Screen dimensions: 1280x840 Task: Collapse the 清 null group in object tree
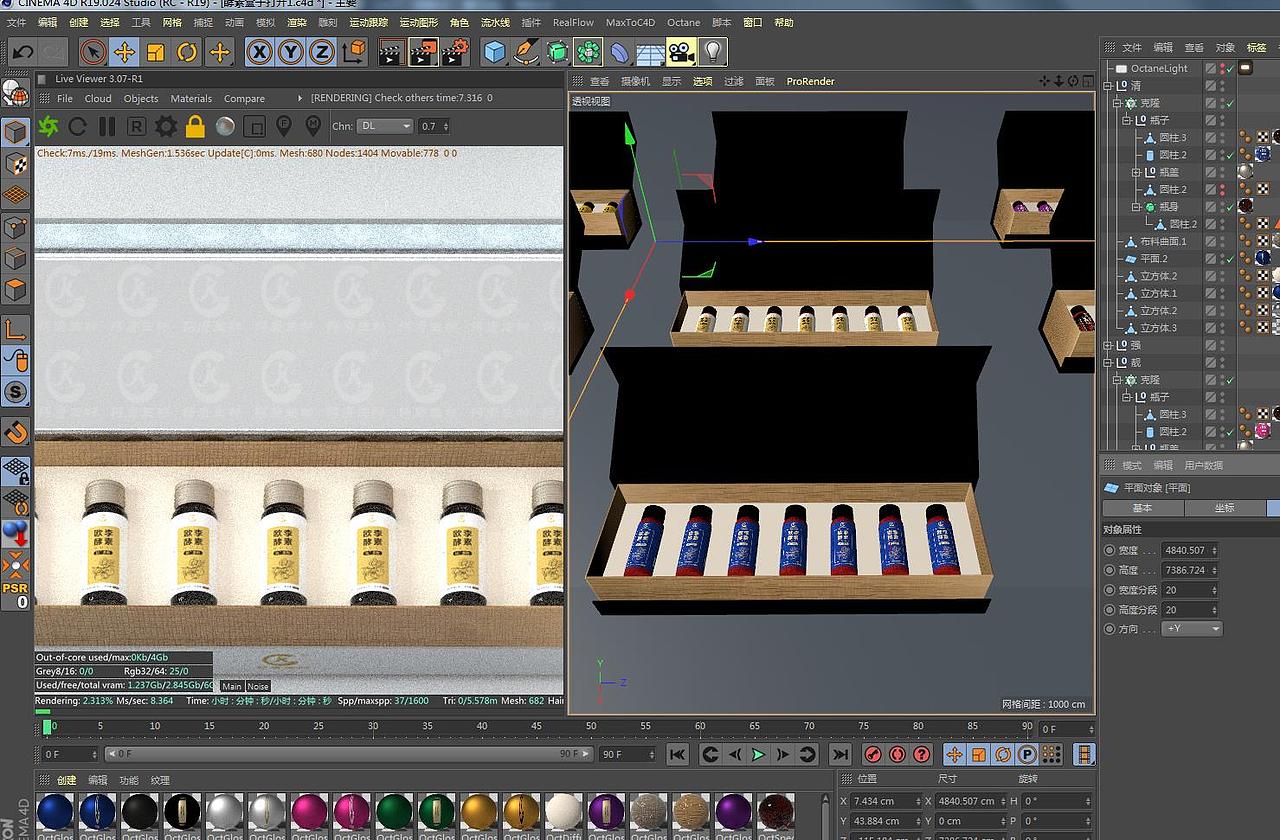1108,86
